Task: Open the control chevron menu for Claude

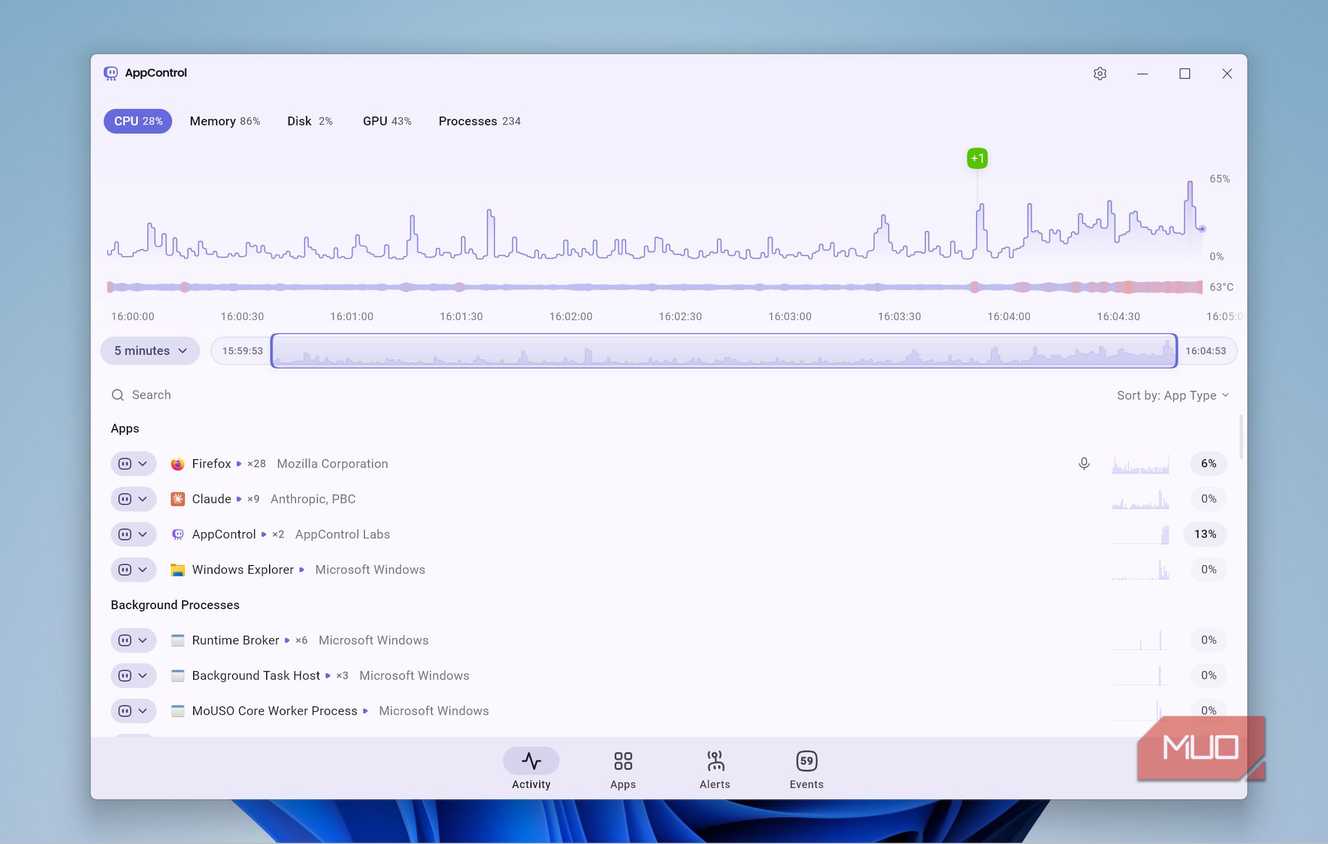Action: point(143,499)
